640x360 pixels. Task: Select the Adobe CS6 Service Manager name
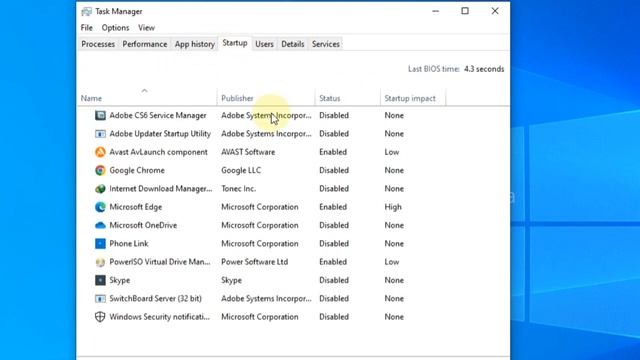pyautogui.click(x=158, y=116)
